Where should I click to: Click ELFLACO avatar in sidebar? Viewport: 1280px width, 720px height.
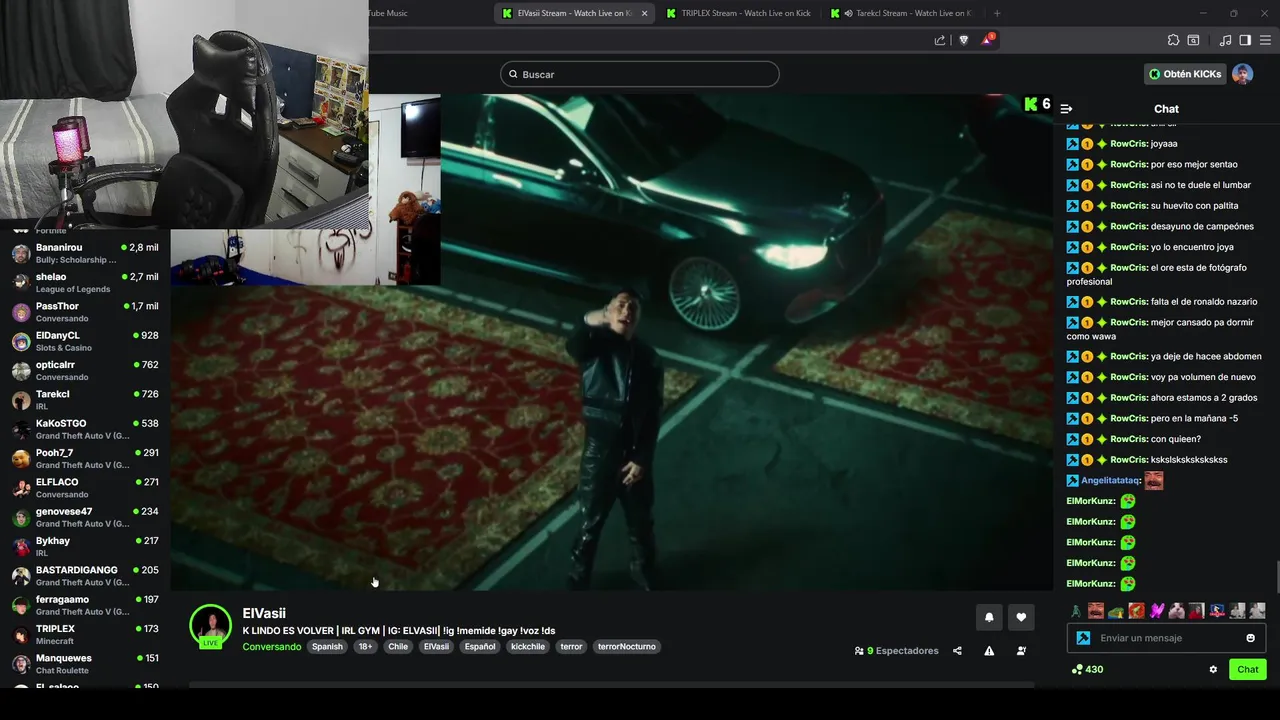[21, 488]
